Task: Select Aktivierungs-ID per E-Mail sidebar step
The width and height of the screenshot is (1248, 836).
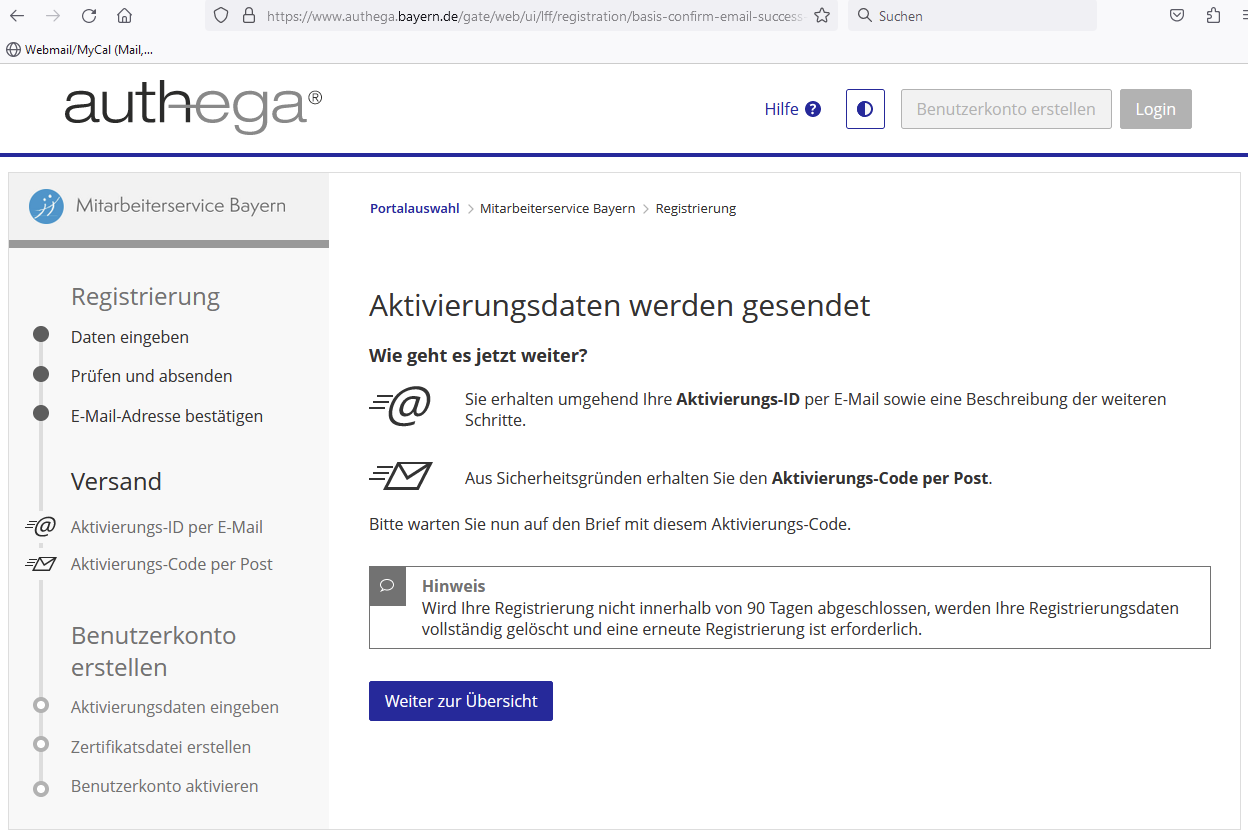Action: click(x=166, y=527)
